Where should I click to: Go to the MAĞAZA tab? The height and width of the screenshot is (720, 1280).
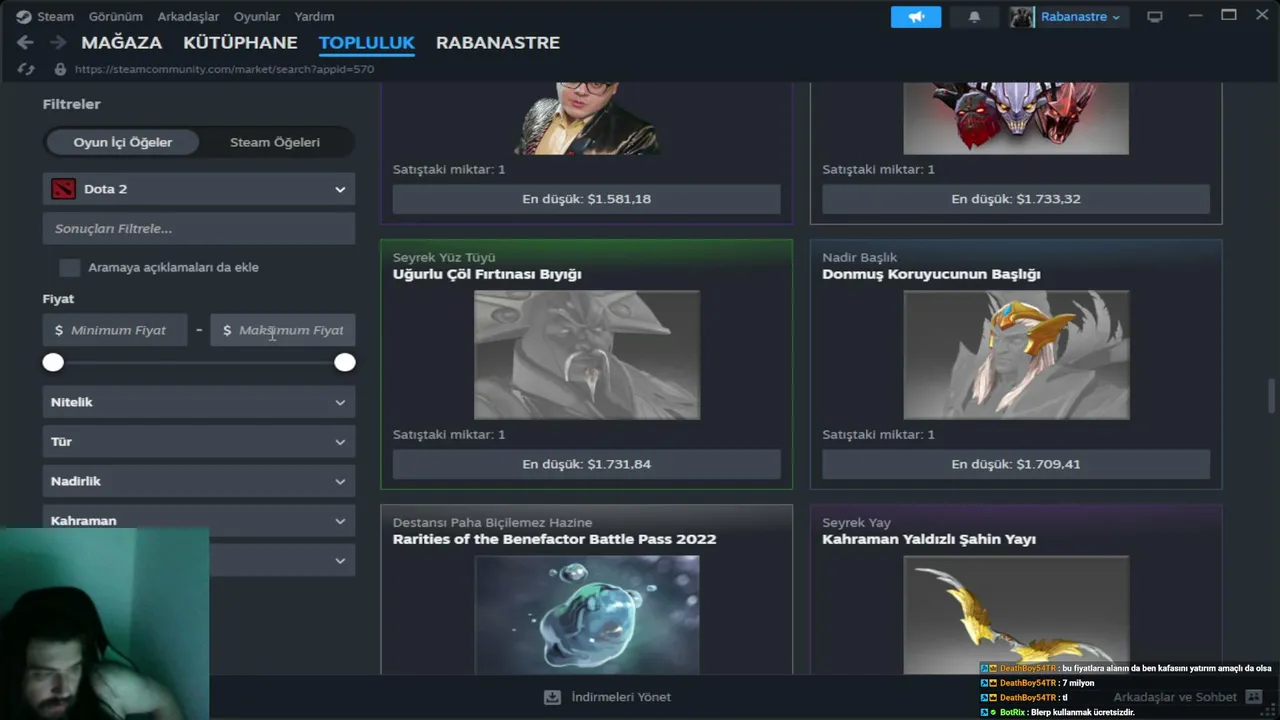121,42
